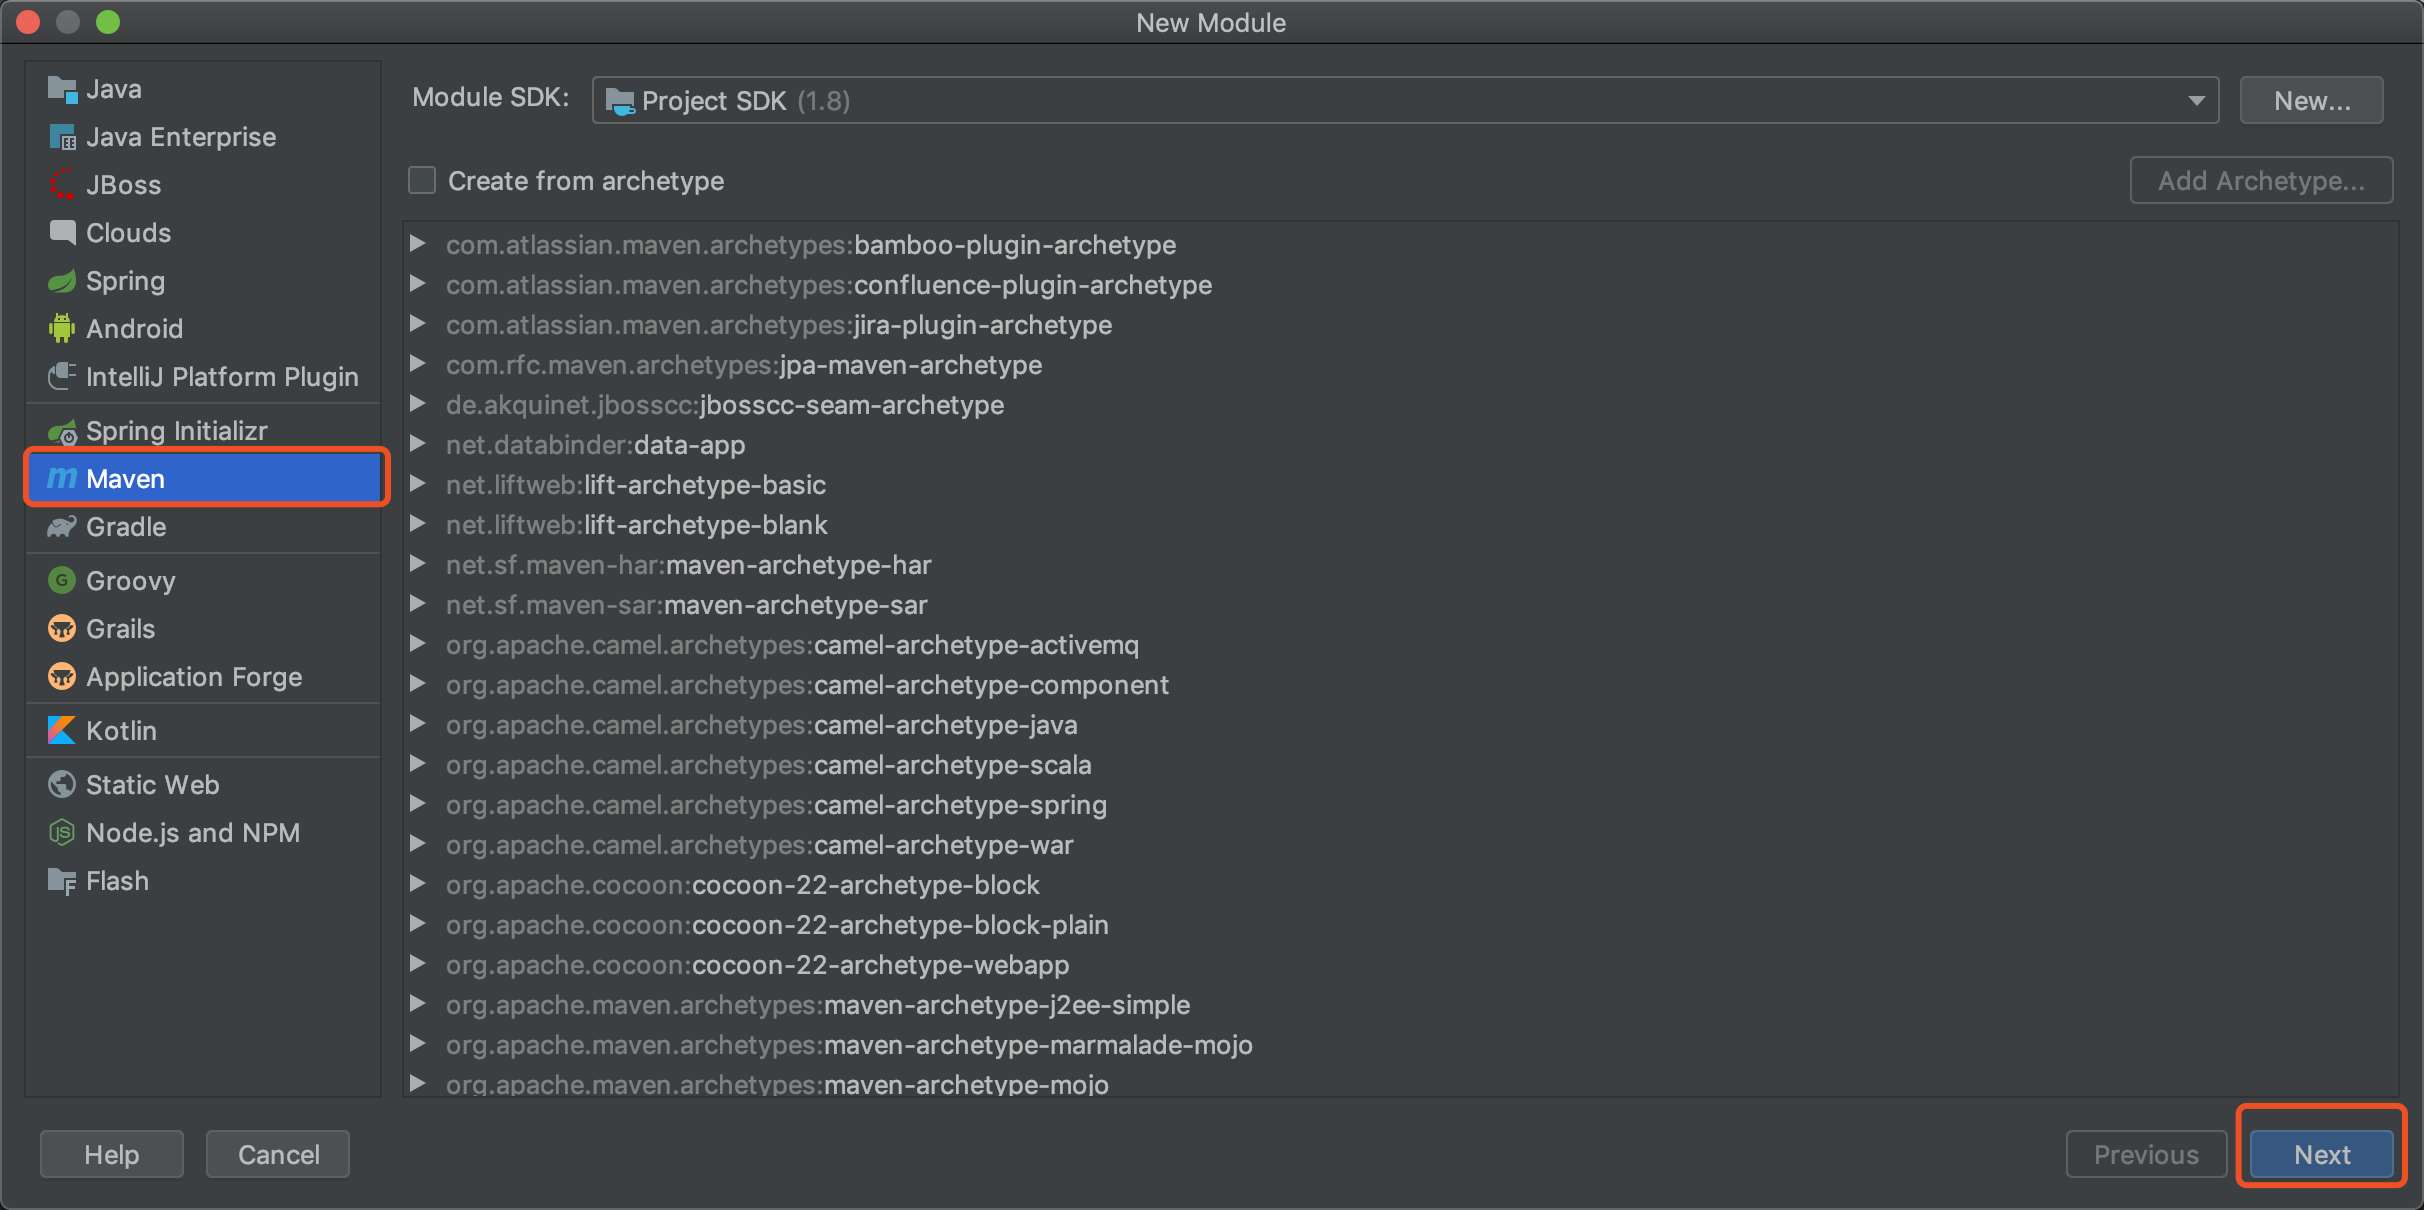Click the Gradle elephant icon
Image resolution: width=2424 pixels, height=1210 pixels.
coord(62,527)
